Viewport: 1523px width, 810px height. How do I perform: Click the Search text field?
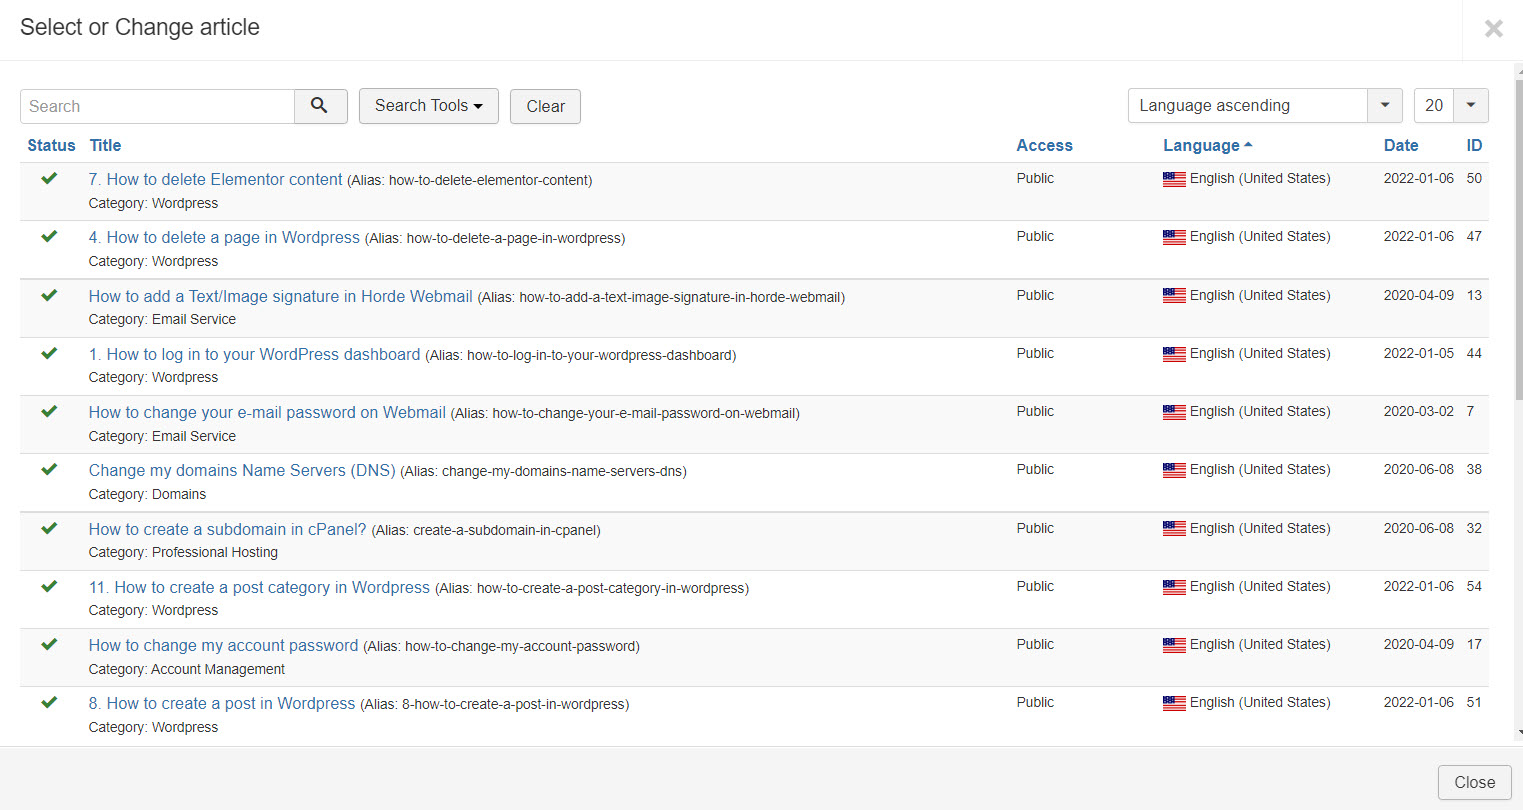coord(157,106)
